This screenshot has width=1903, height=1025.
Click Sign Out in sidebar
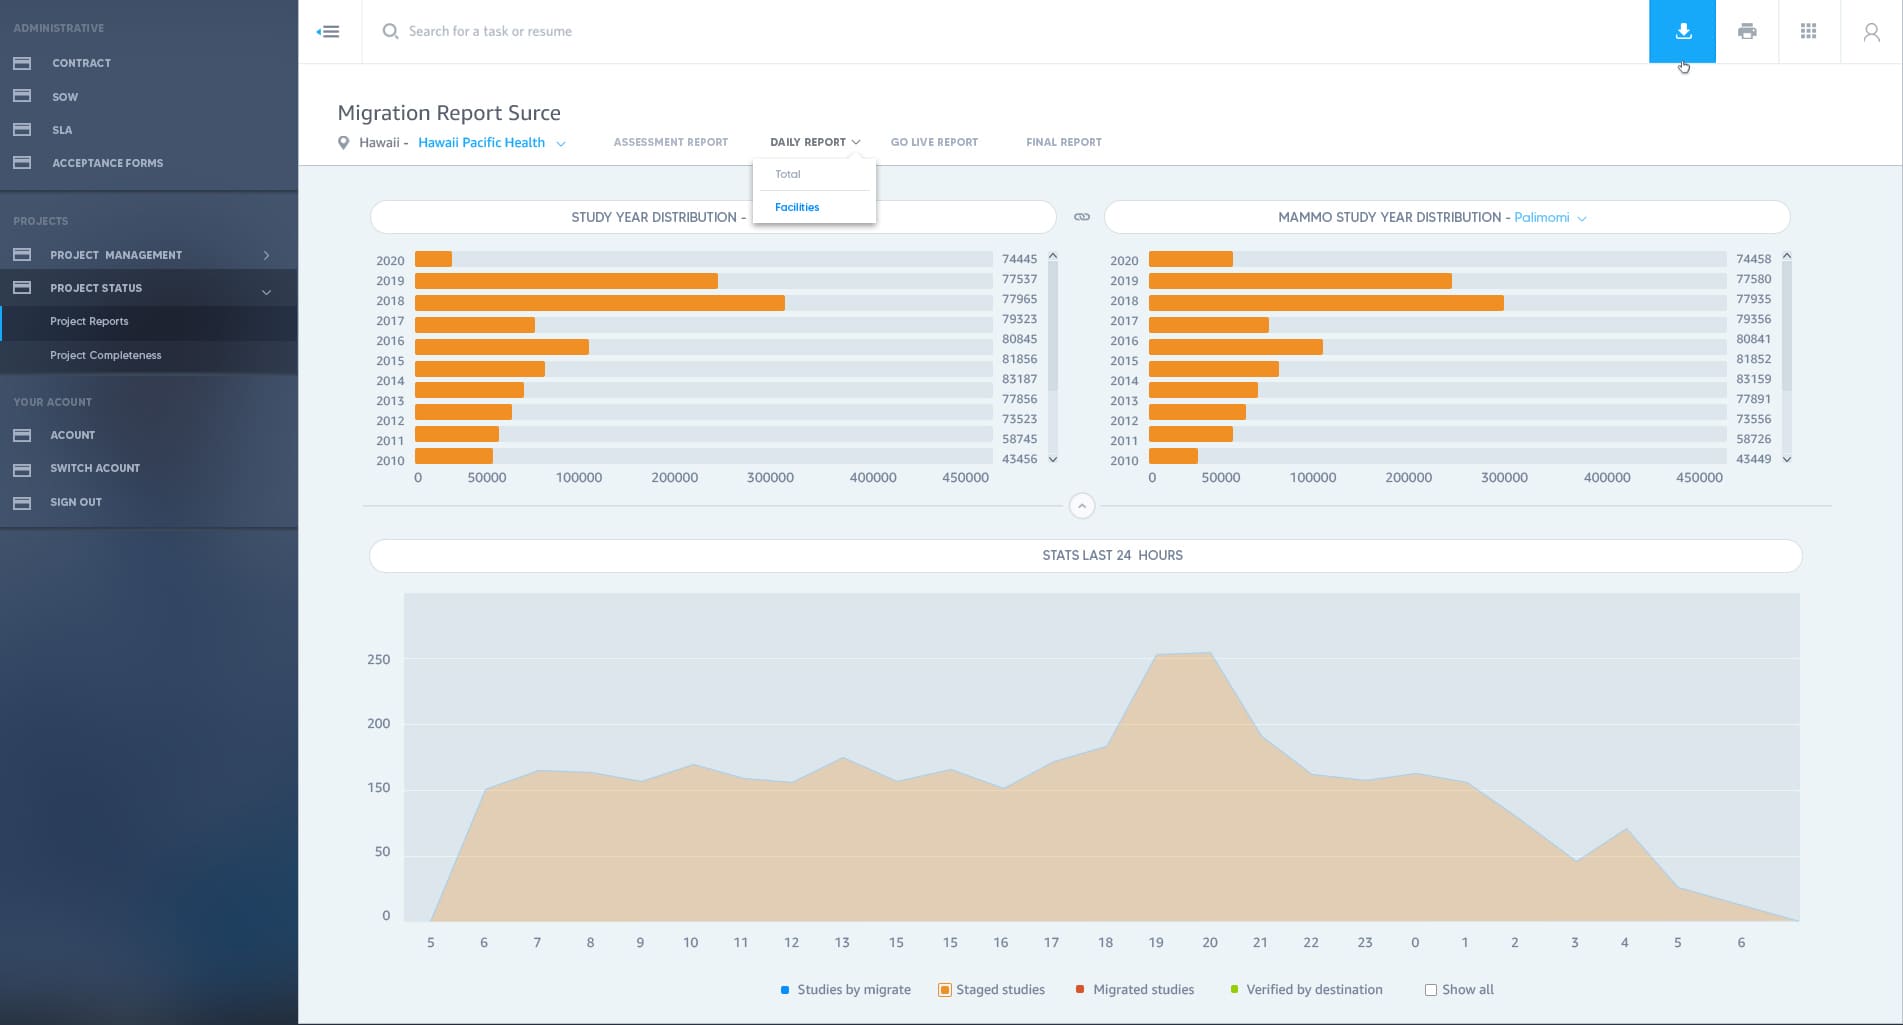76,502
